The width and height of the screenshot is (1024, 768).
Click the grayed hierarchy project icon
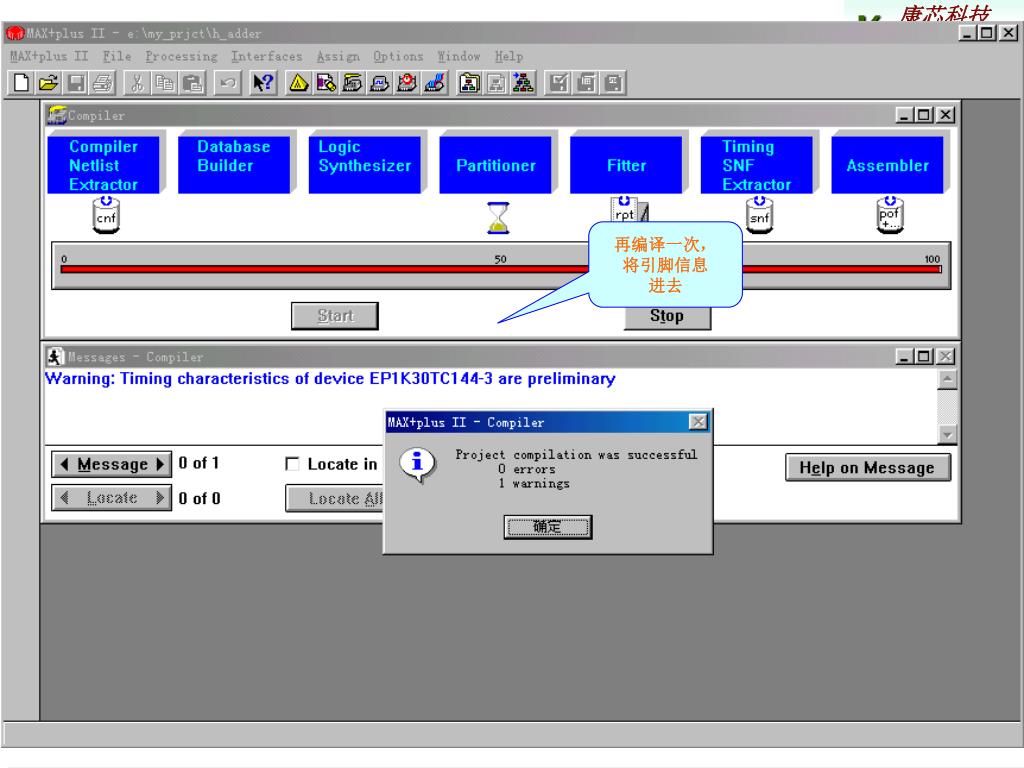pos(496,83)
